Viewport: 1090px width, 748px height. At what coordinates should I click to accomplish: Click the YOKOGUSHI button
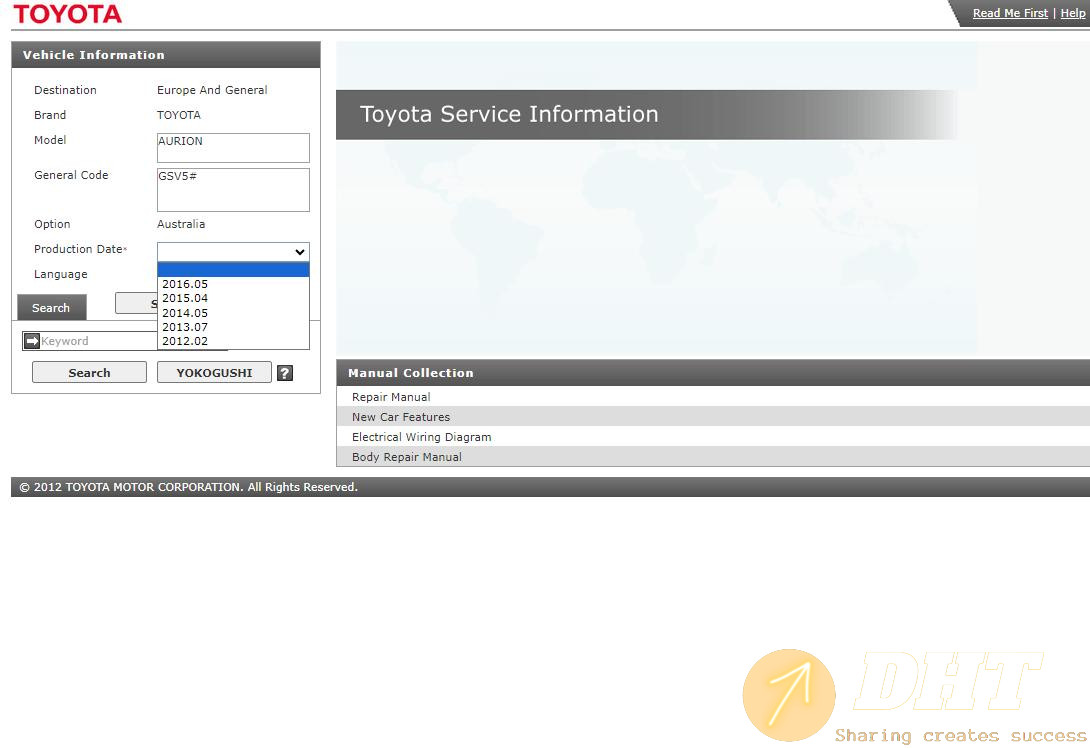point(214,373)
